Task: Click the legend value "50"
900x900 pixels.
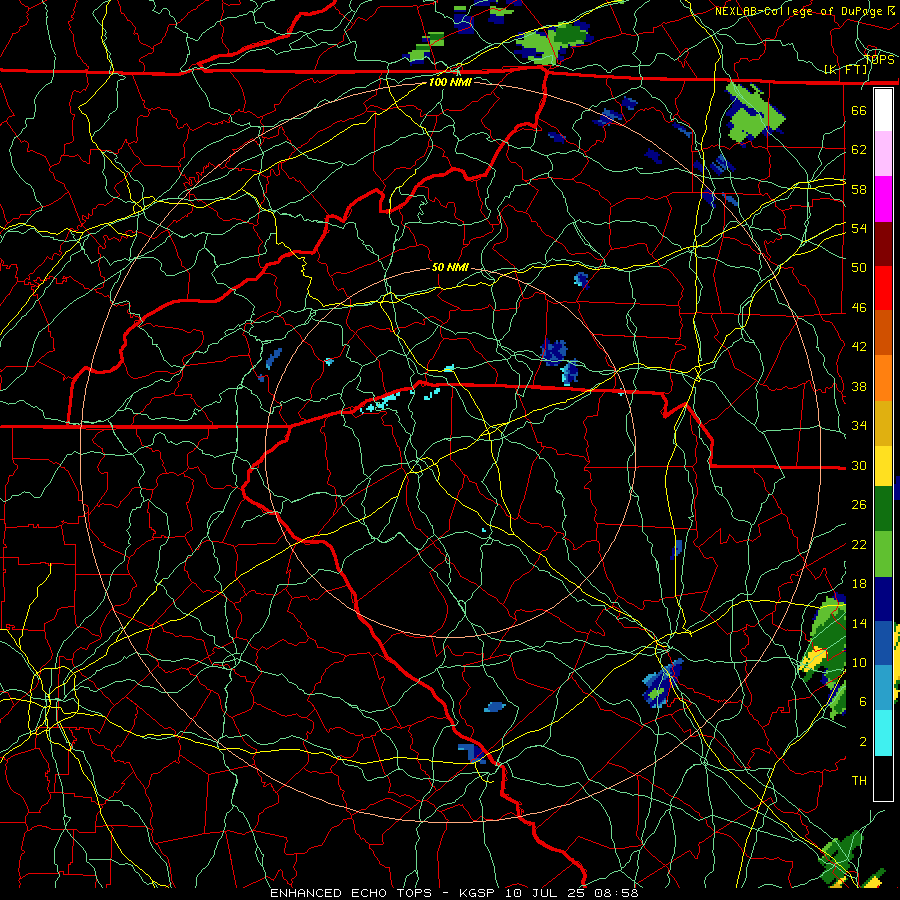Action: pos(859,267)
